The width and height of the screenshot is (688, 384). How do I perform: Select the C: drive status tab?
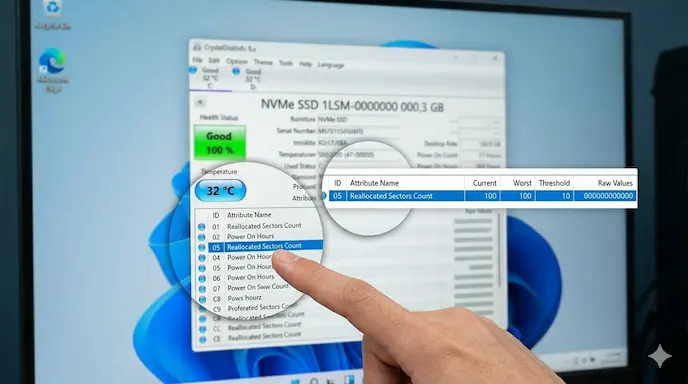pyautogui.click(x=210, y=78)
